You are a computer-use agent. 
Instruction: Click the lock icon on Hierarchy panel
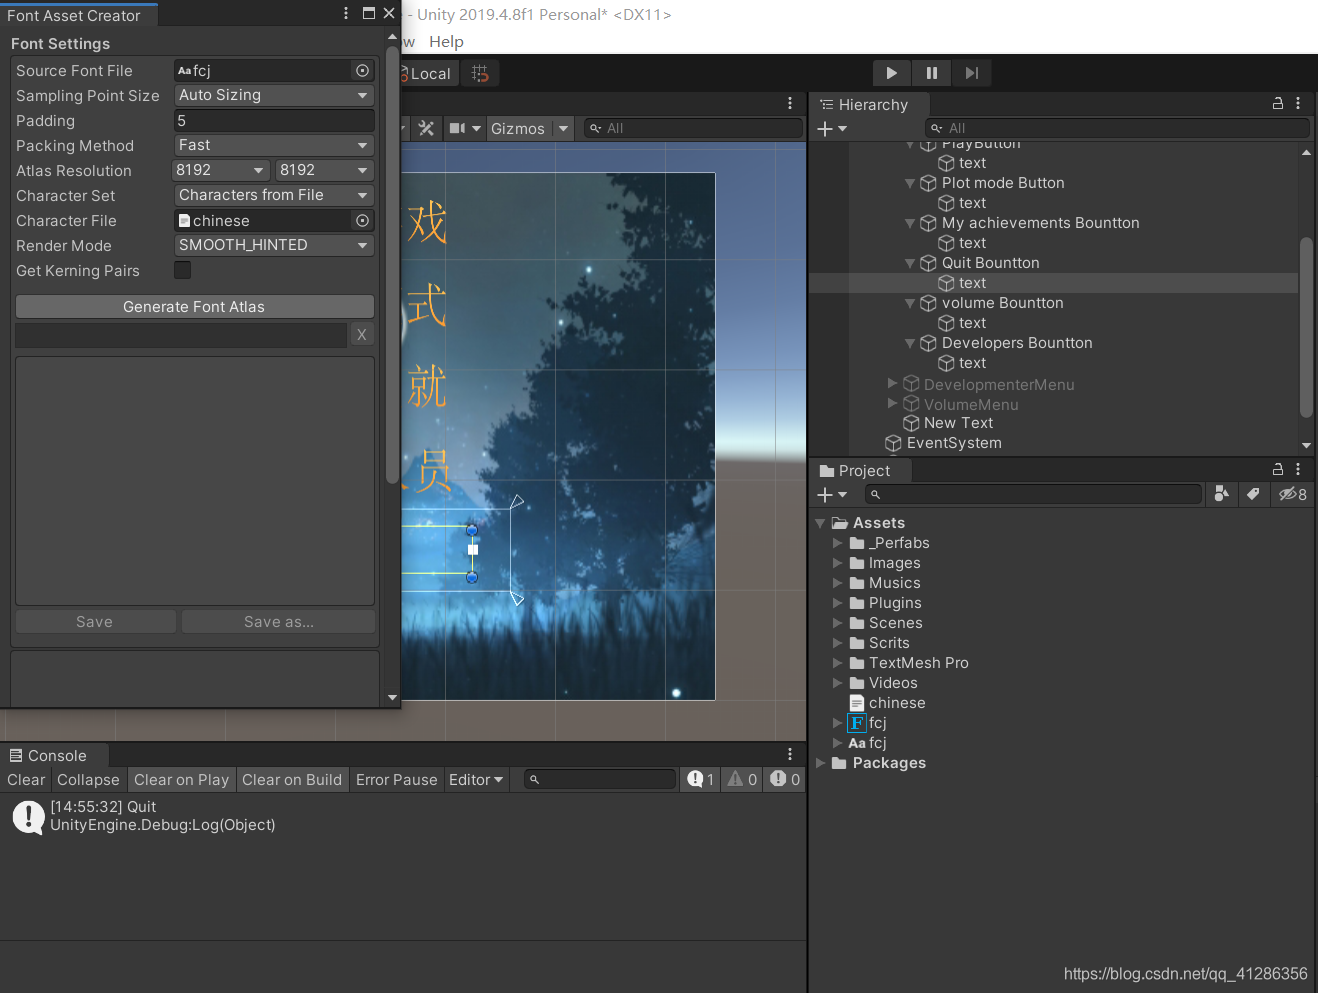coord(1277,103)
